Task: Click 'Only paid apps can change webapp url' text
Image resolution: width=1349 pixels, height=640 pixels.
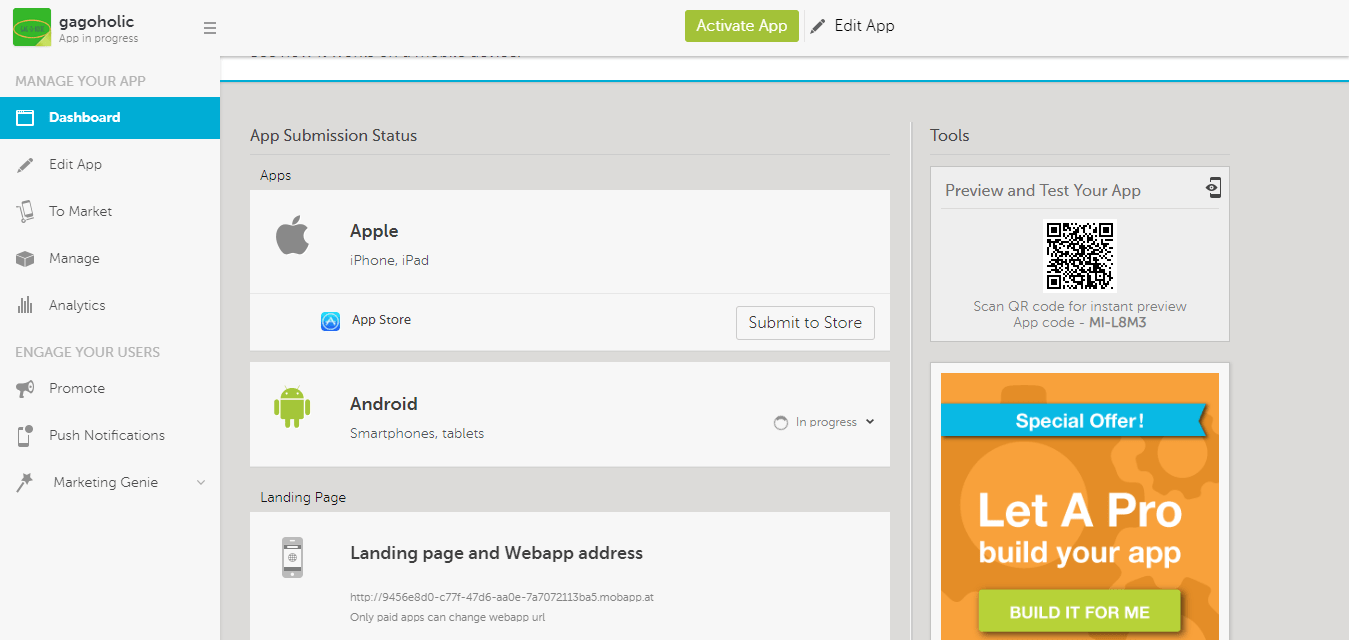Action: pos(447,617)
